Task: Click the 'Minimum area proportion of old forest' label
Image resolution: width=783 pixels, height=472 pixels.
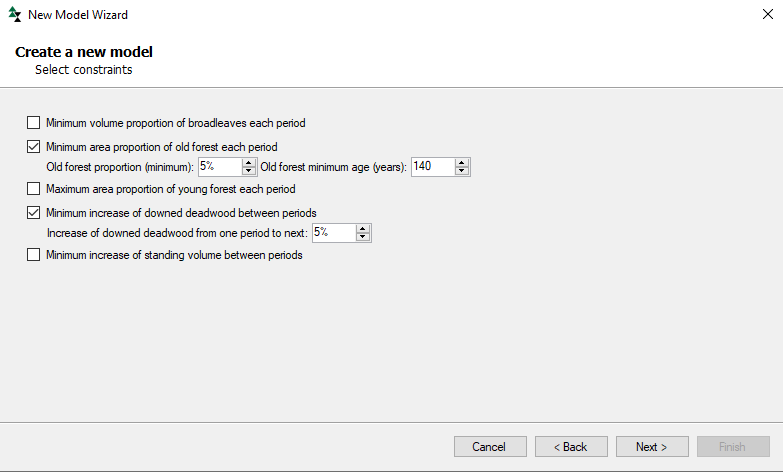Action: (162, 147)
